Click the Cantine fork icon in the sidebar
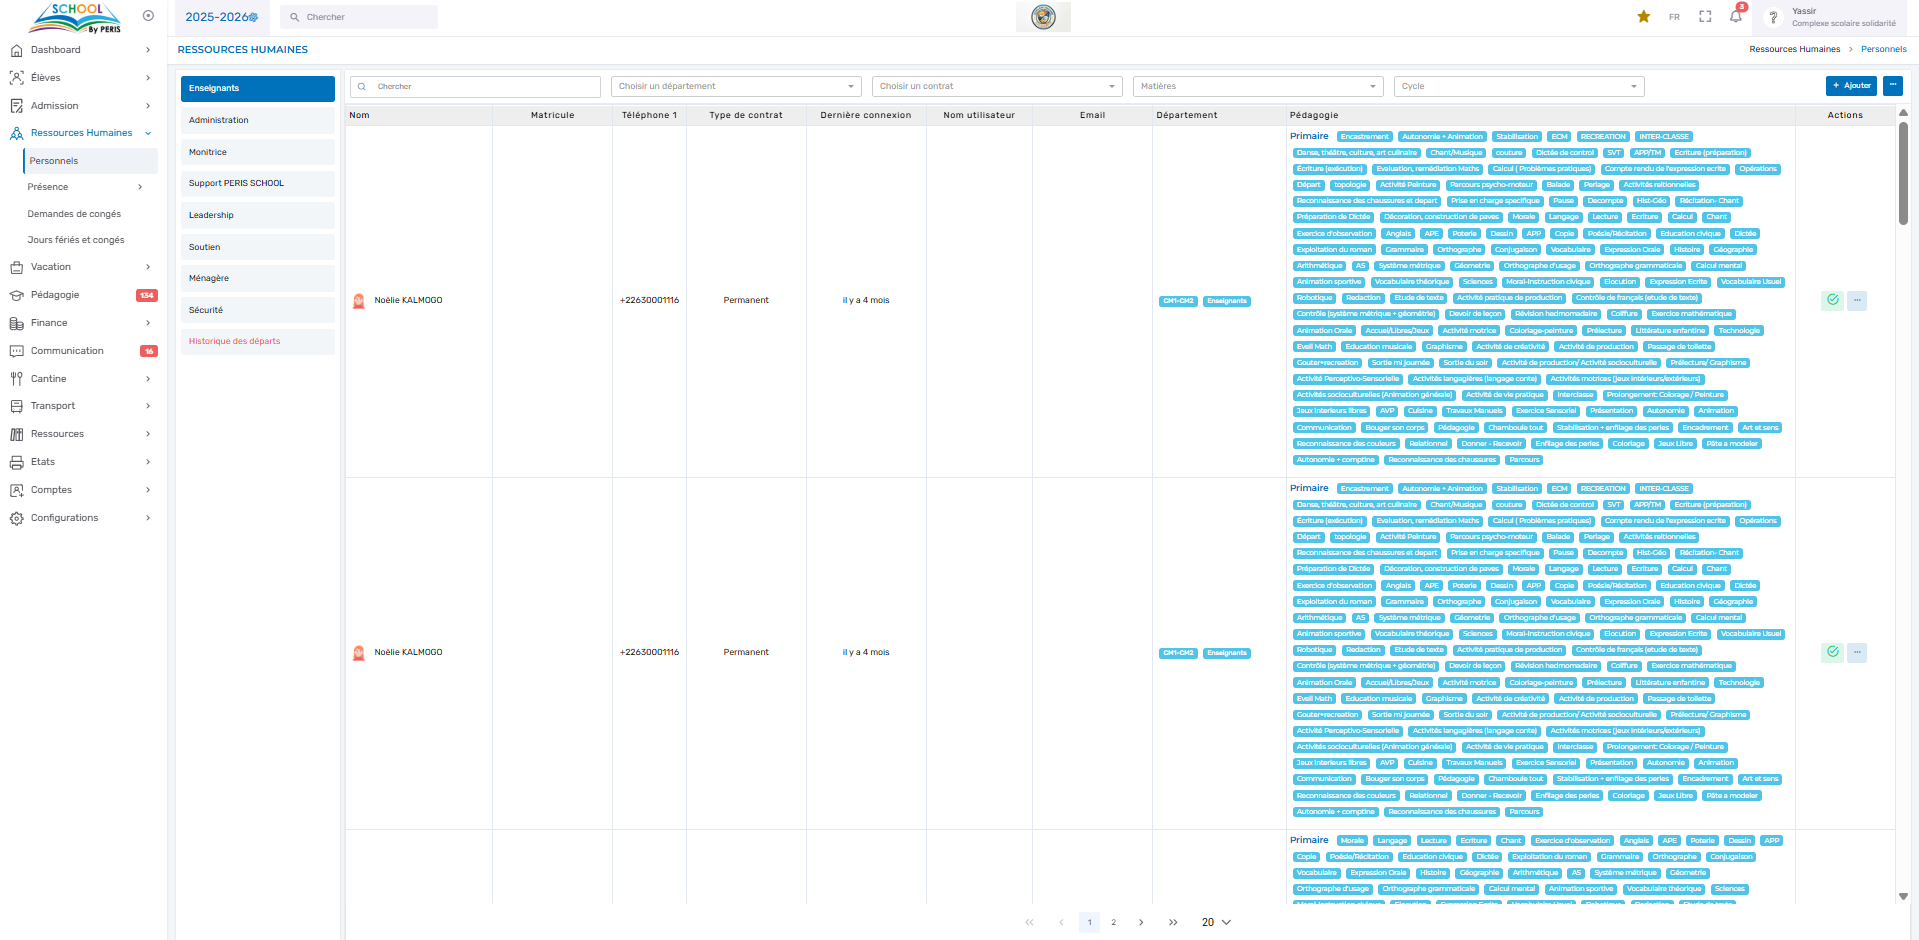 pos(16,379)
